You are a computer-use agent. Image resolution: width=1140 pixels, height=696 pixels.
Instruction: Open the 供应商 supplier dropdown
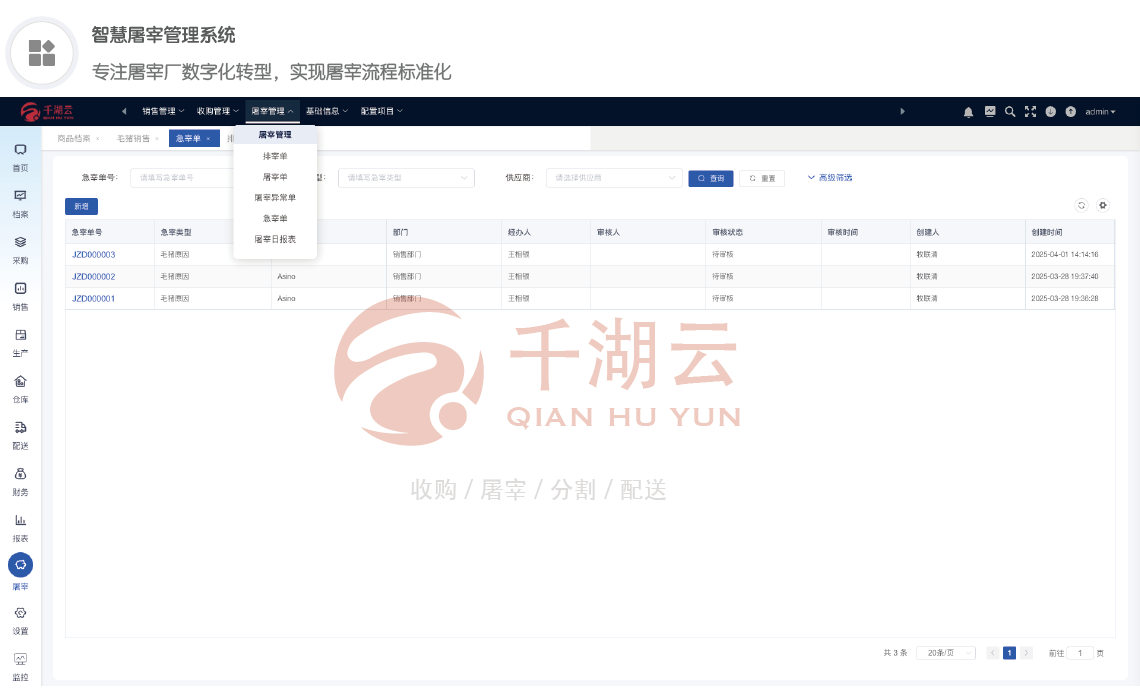tap(618, 178)
